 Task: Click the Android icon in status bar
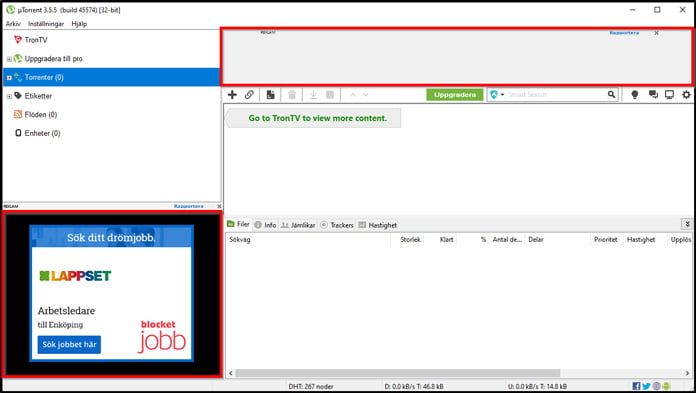click(666, 386)
